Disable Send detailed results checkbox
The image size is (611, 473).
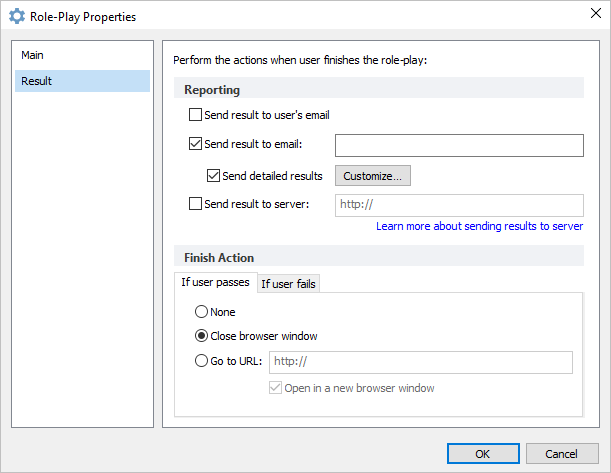click(213, 176)
